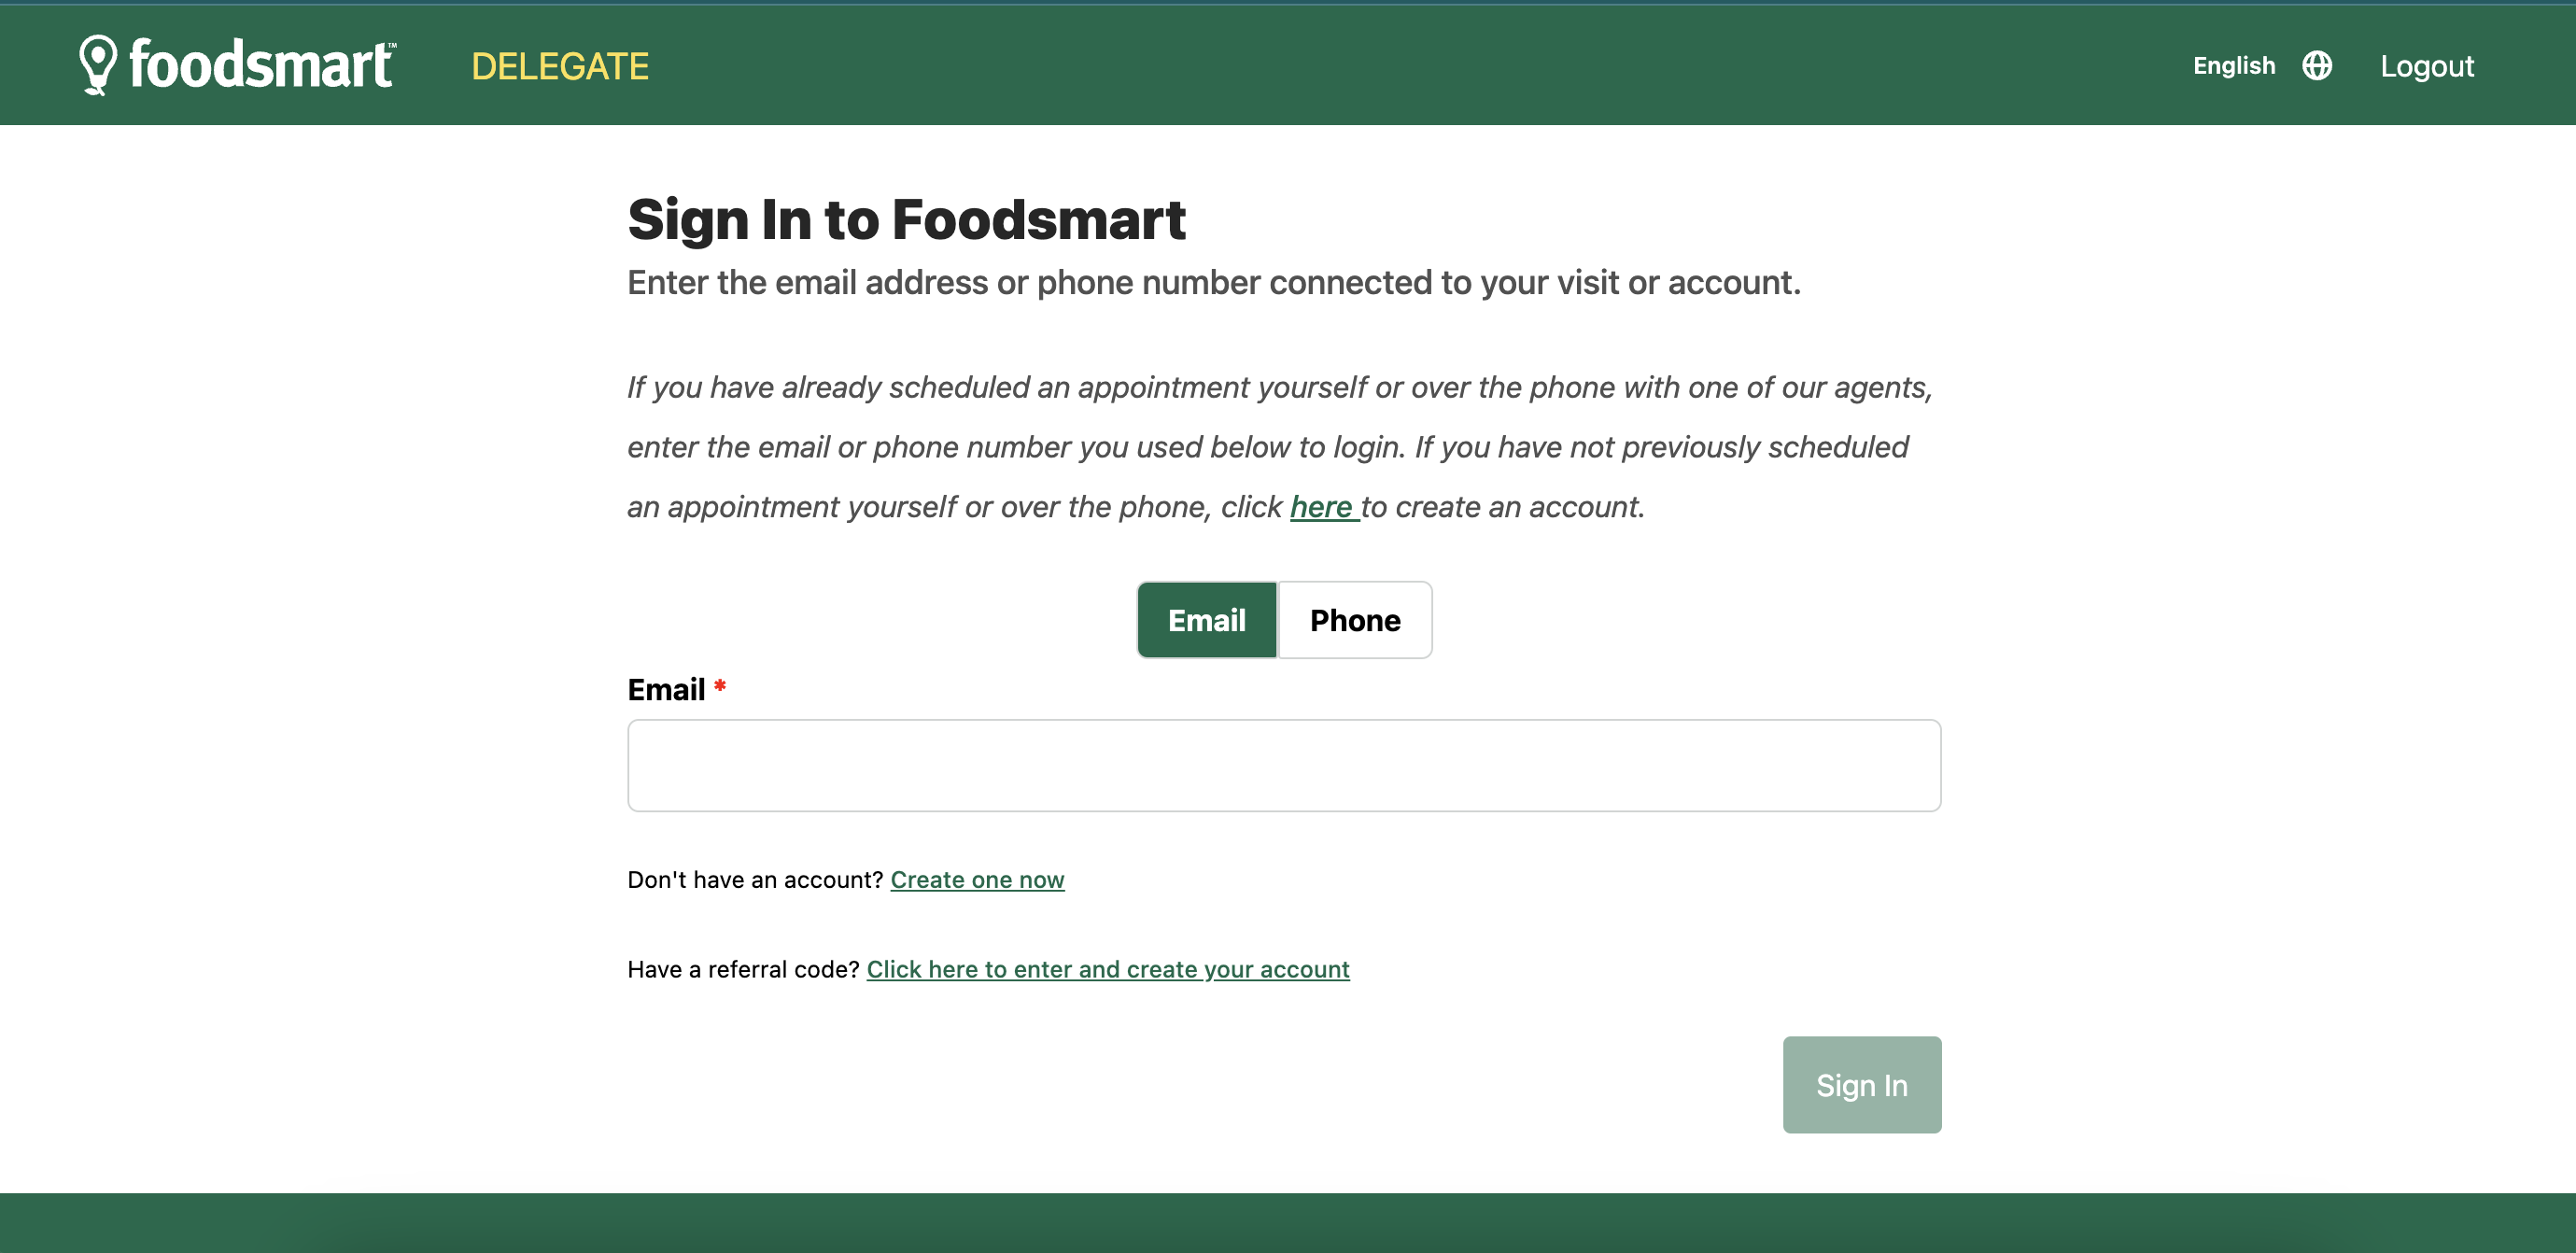Click the "Enter the email address" subheading
The image size is (2576, 1253).
tap(1213, 283)
